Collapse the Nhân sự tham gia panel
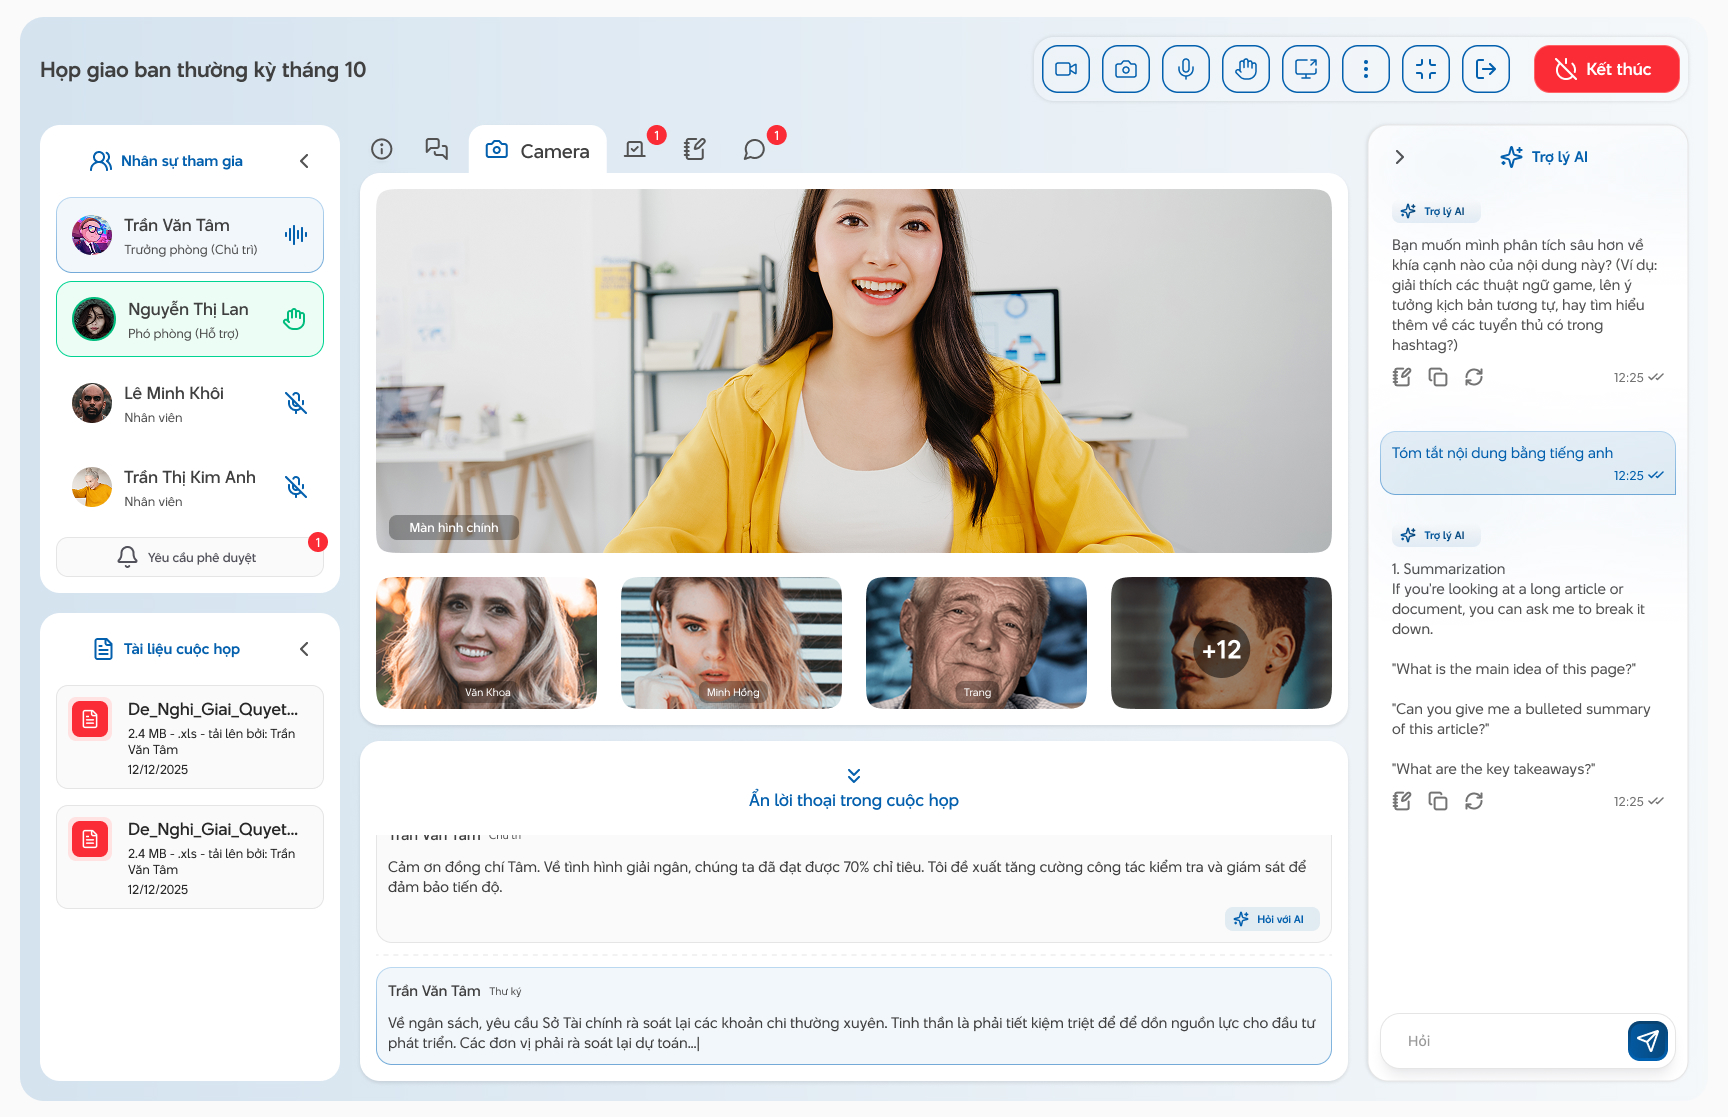 [x=304, y=161]
